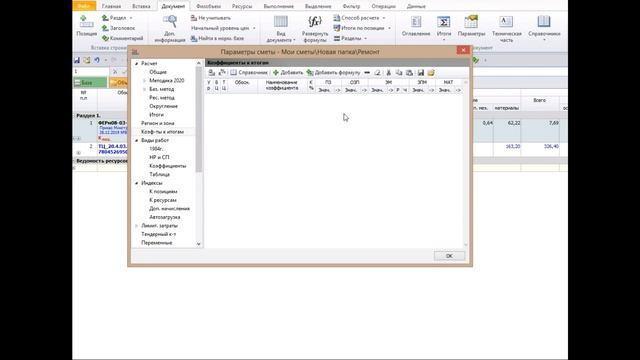Insert a Раздел via ribbon icon
This screenshot has height=360, width=640.
click(105, 18)
